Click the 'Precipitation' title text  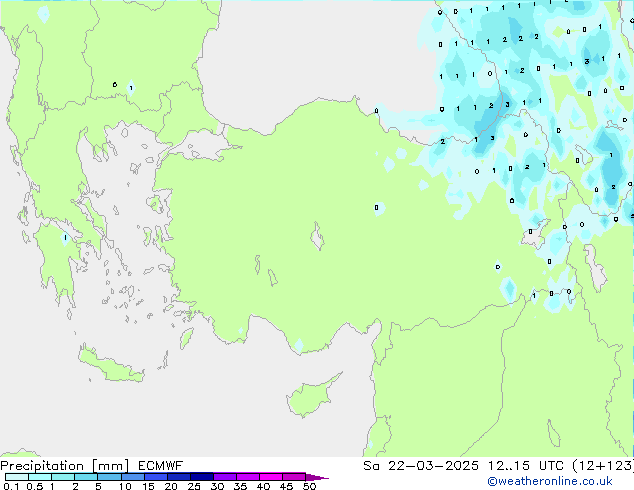[42, 466]
